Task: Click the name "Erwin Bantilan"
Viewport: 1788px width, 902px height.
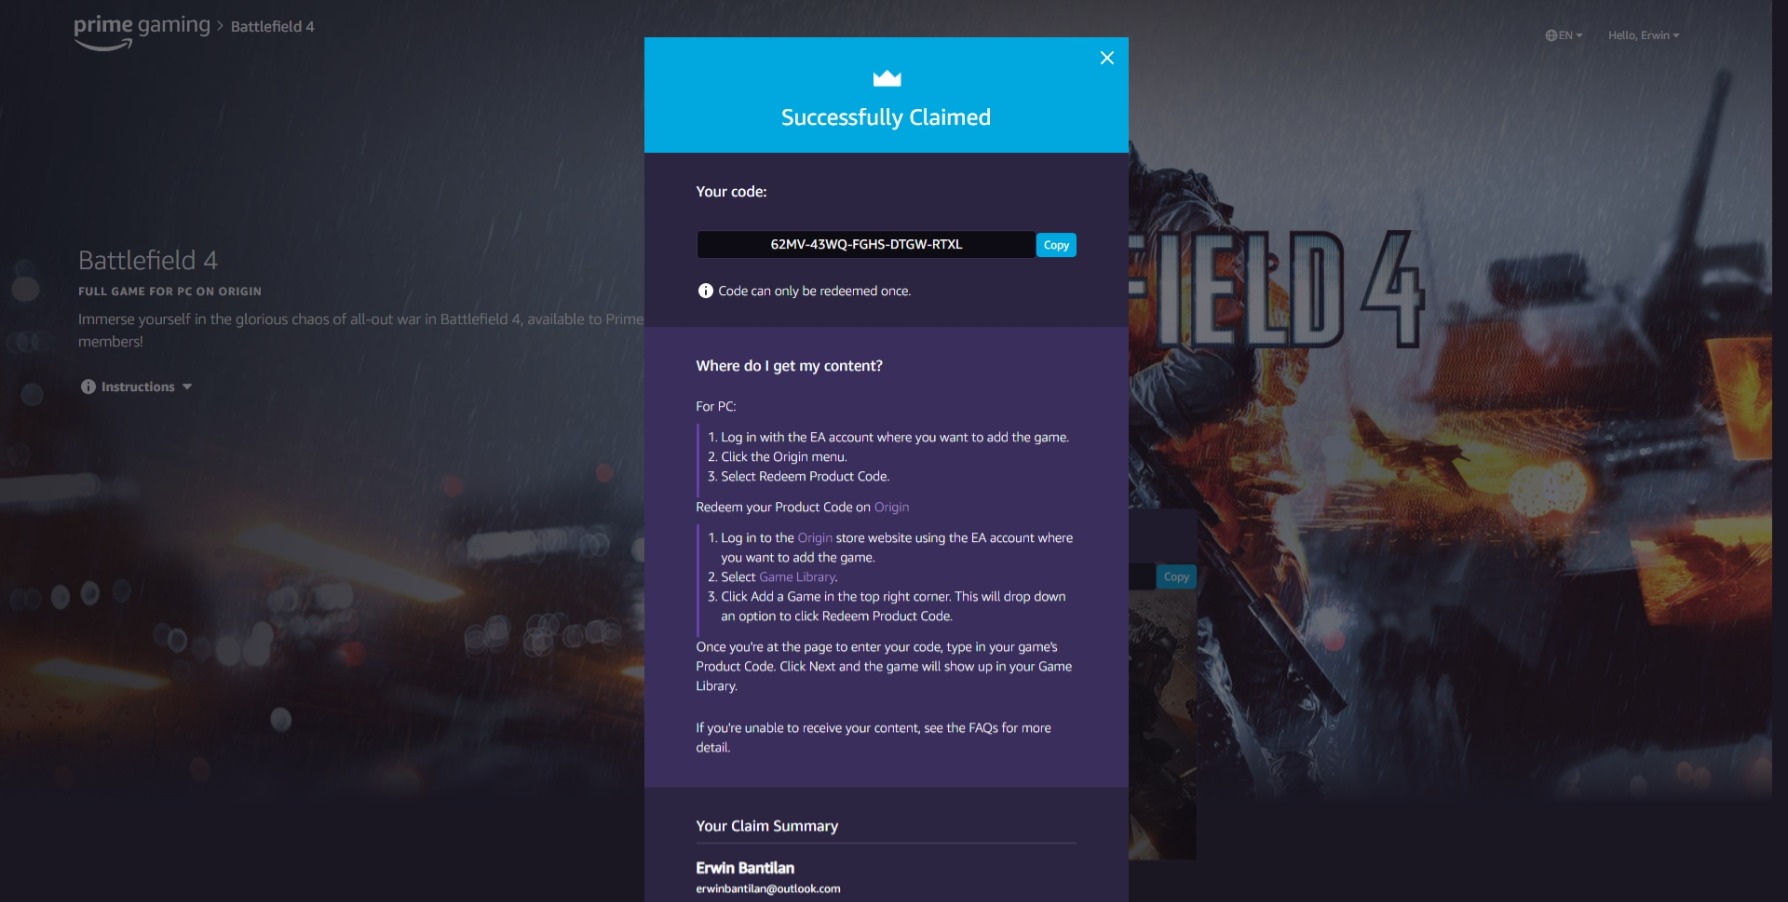Action: click(x=745, y=868)
